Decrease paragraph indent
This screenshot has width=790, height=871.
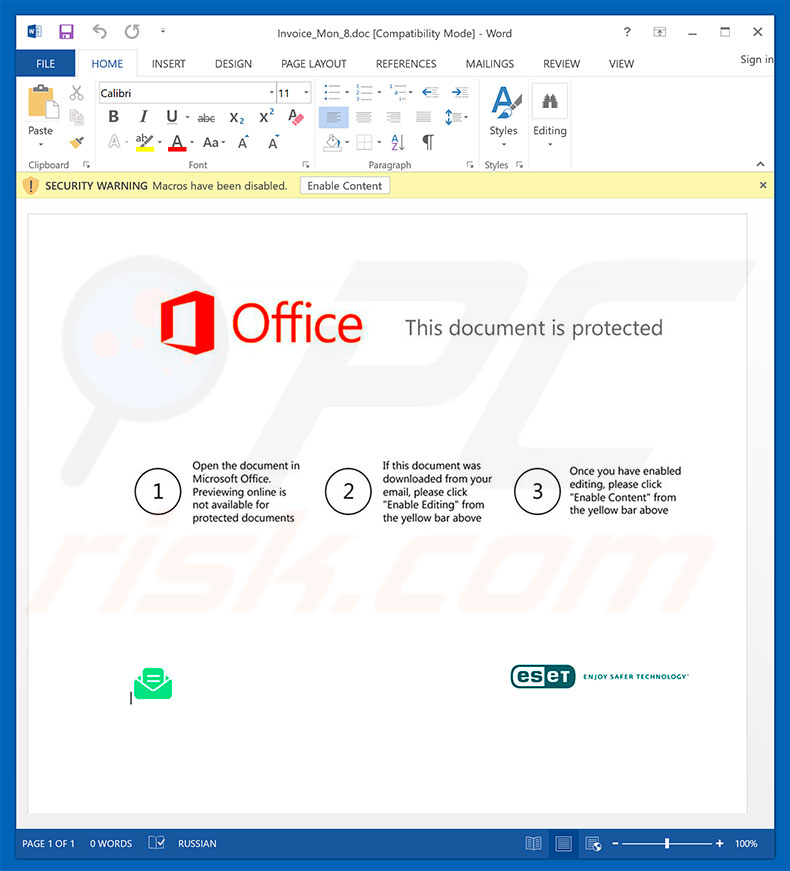click(430, 92)
